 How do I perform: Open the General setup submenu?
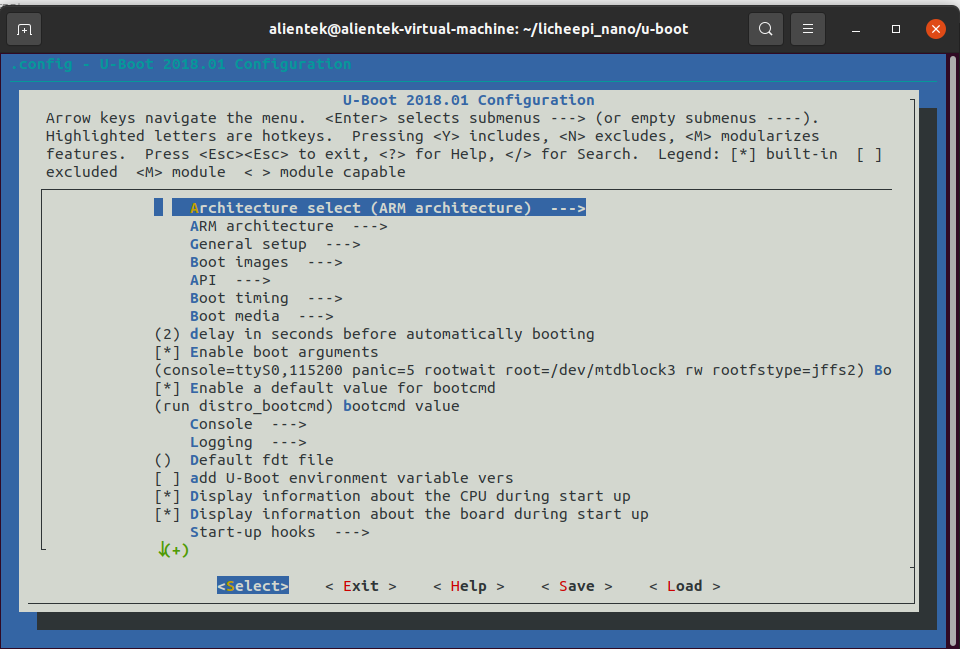tap(275, 244)
